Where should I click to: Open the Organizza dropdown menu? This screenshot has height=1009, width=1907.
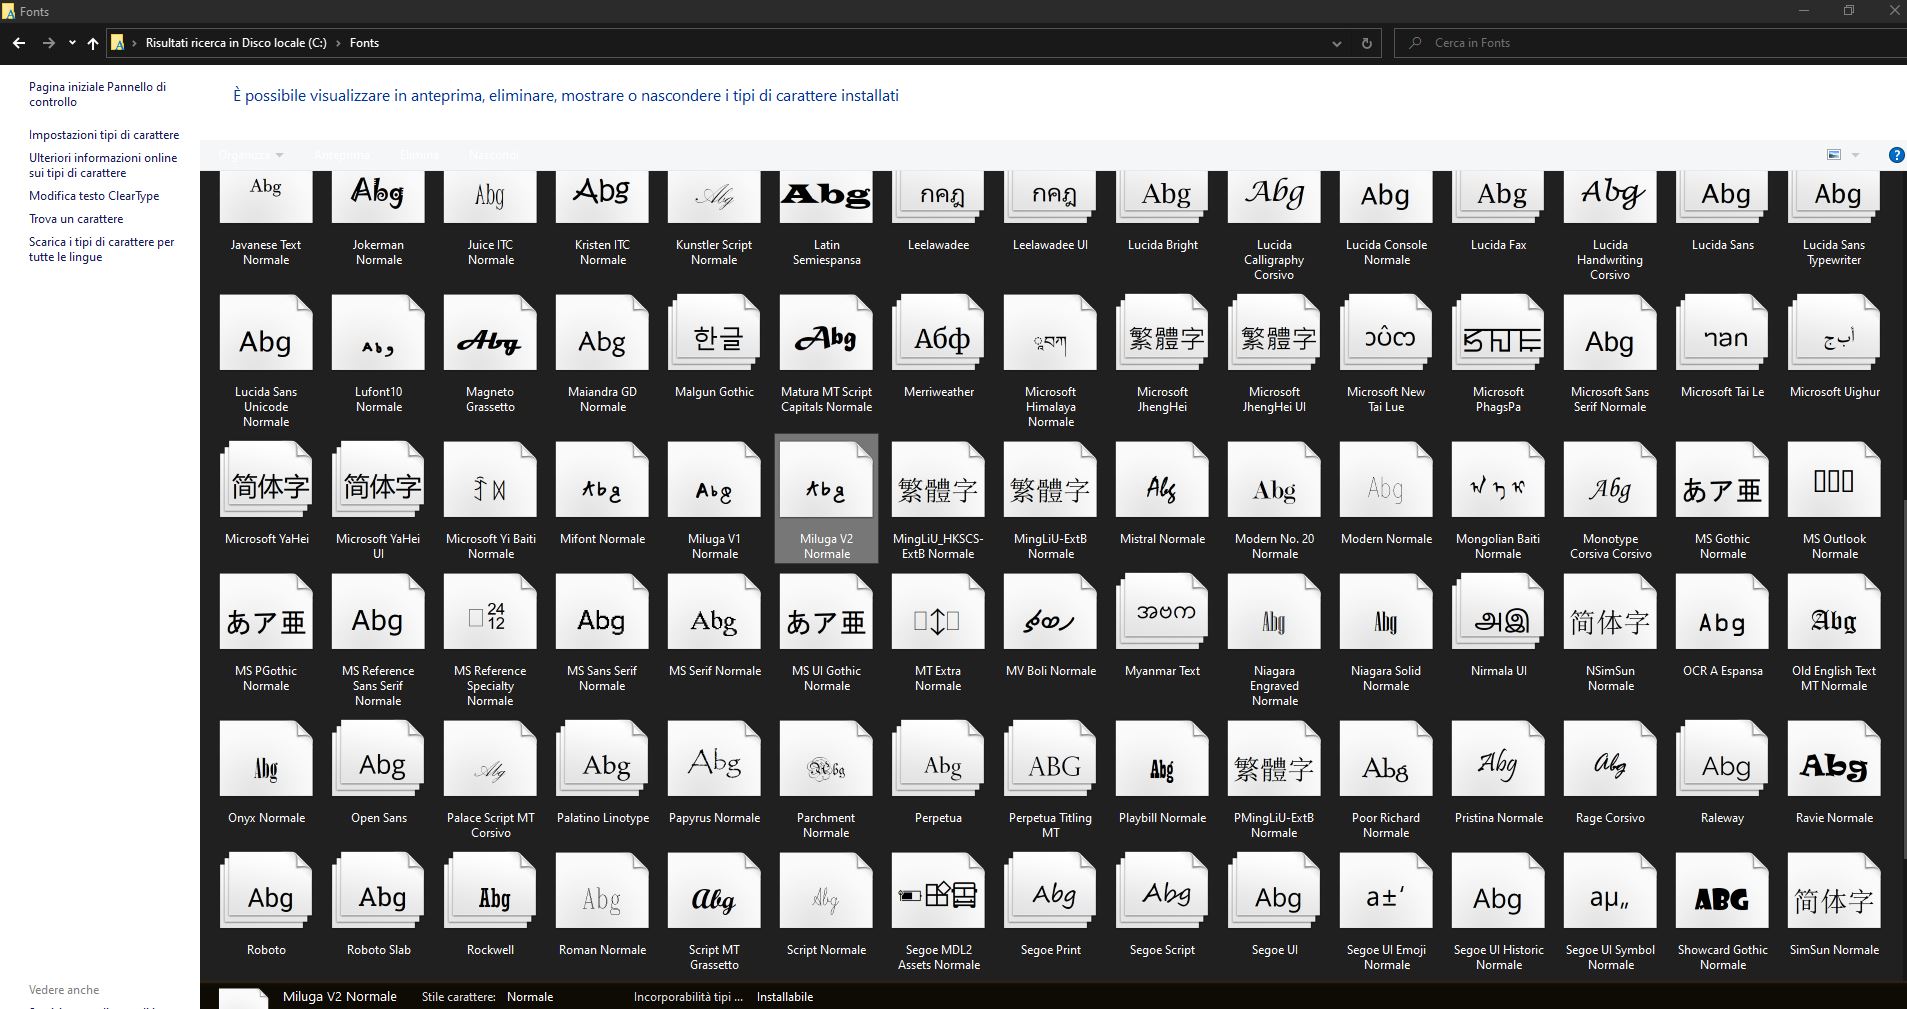tap(249, 155)
